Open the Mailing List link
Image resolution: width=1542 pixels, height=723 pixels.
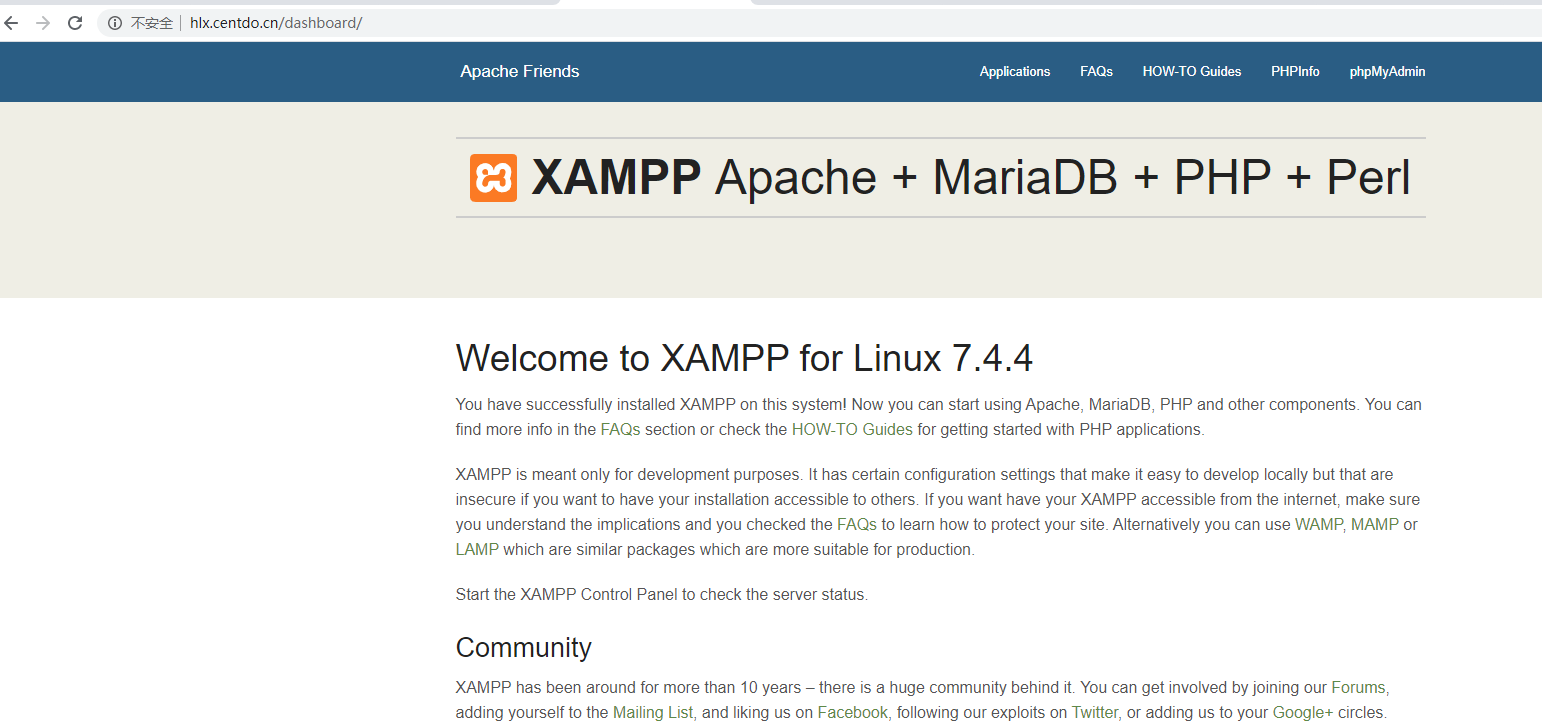pyautogui.click(x=654, y=712)
